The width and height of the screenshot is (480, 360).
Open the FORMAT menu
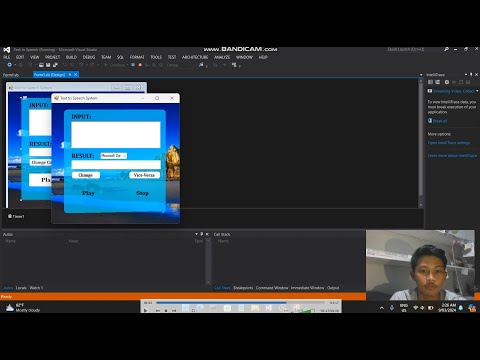tap(137, 57)
